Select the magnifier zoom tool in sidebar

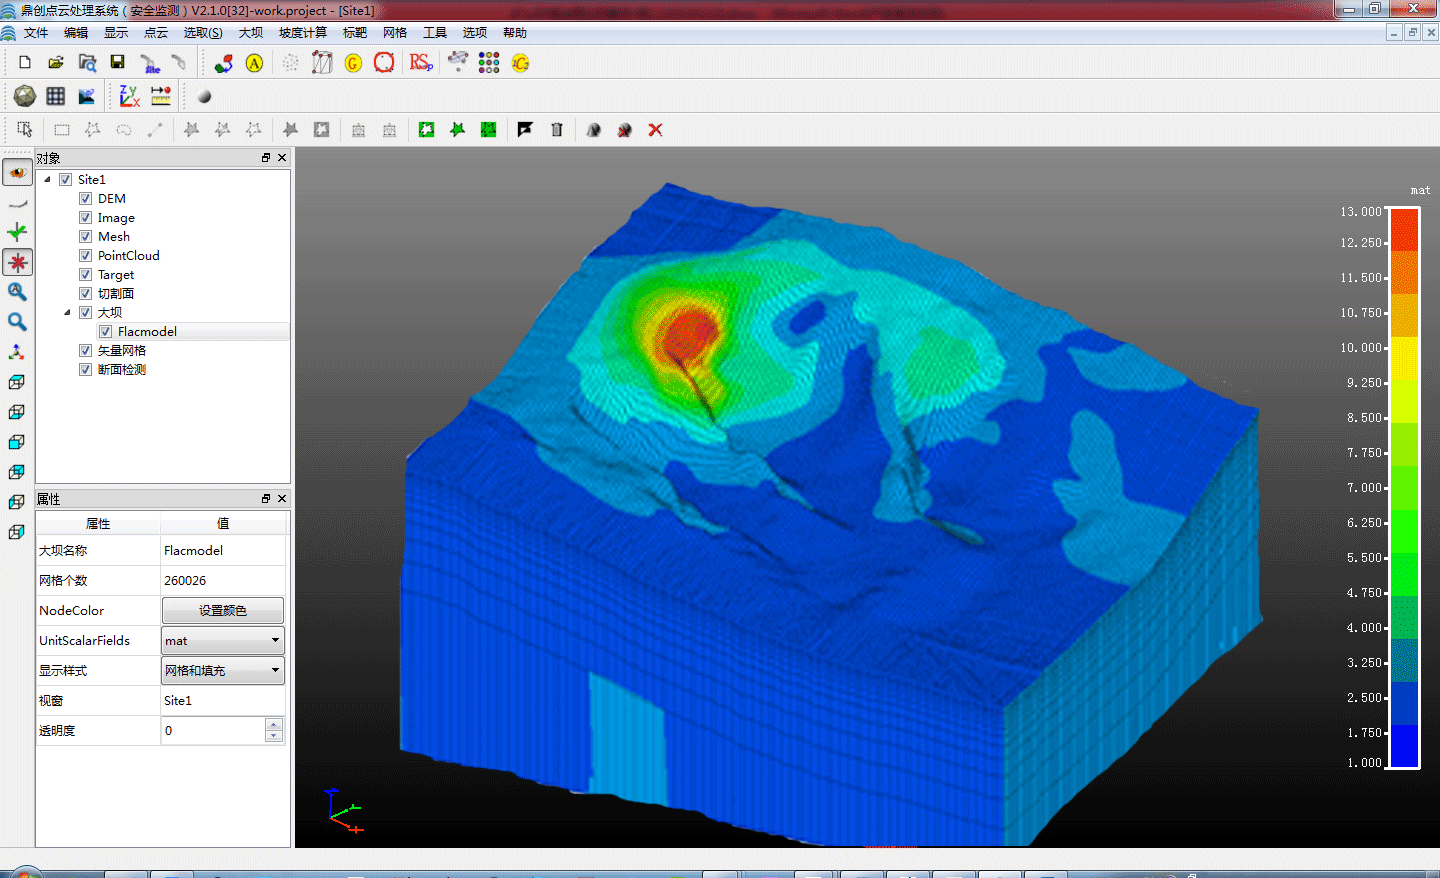17,322
